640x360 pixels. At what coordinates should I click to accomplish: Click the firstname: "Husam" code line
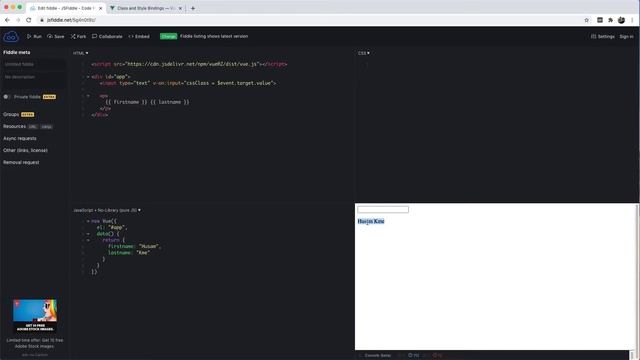(135, 247)
